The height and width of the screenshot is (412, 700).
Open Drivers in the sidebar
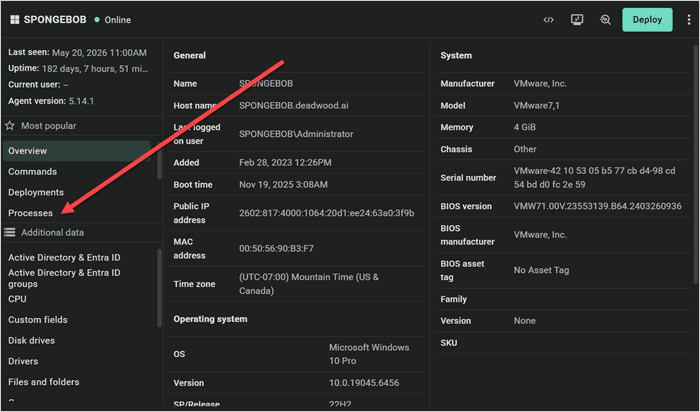tap(23, 361)
